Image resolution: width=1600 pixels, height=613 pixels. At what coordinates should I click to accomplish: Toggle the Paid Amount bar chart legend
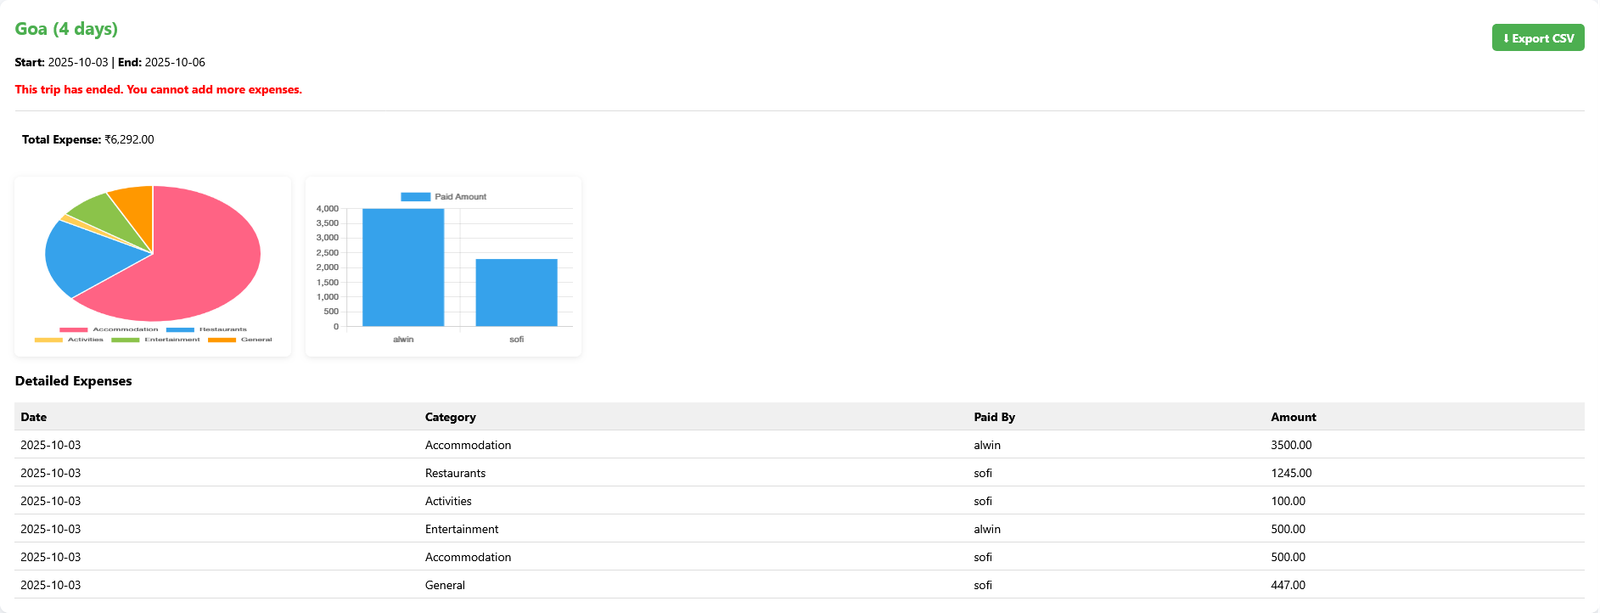(x=443, y=197)
